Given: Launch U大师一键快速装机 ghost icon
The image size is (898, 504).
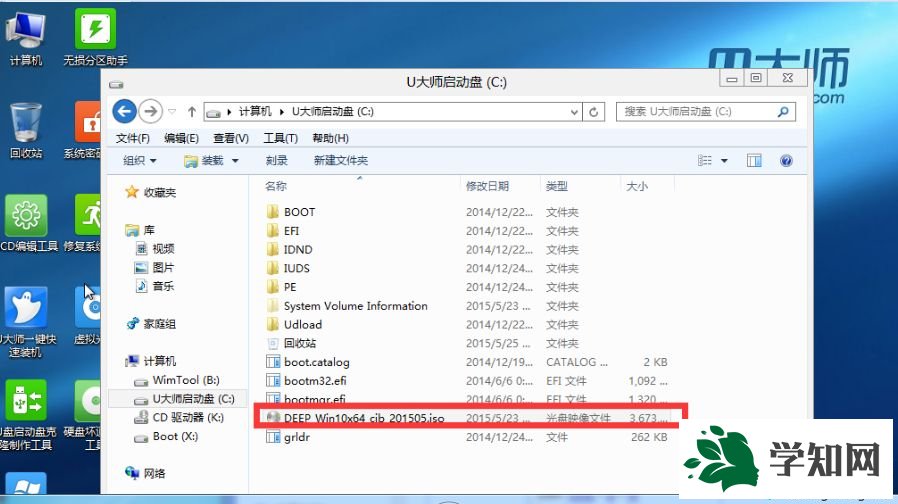Looking at the screenshot, I should [26, 322].
